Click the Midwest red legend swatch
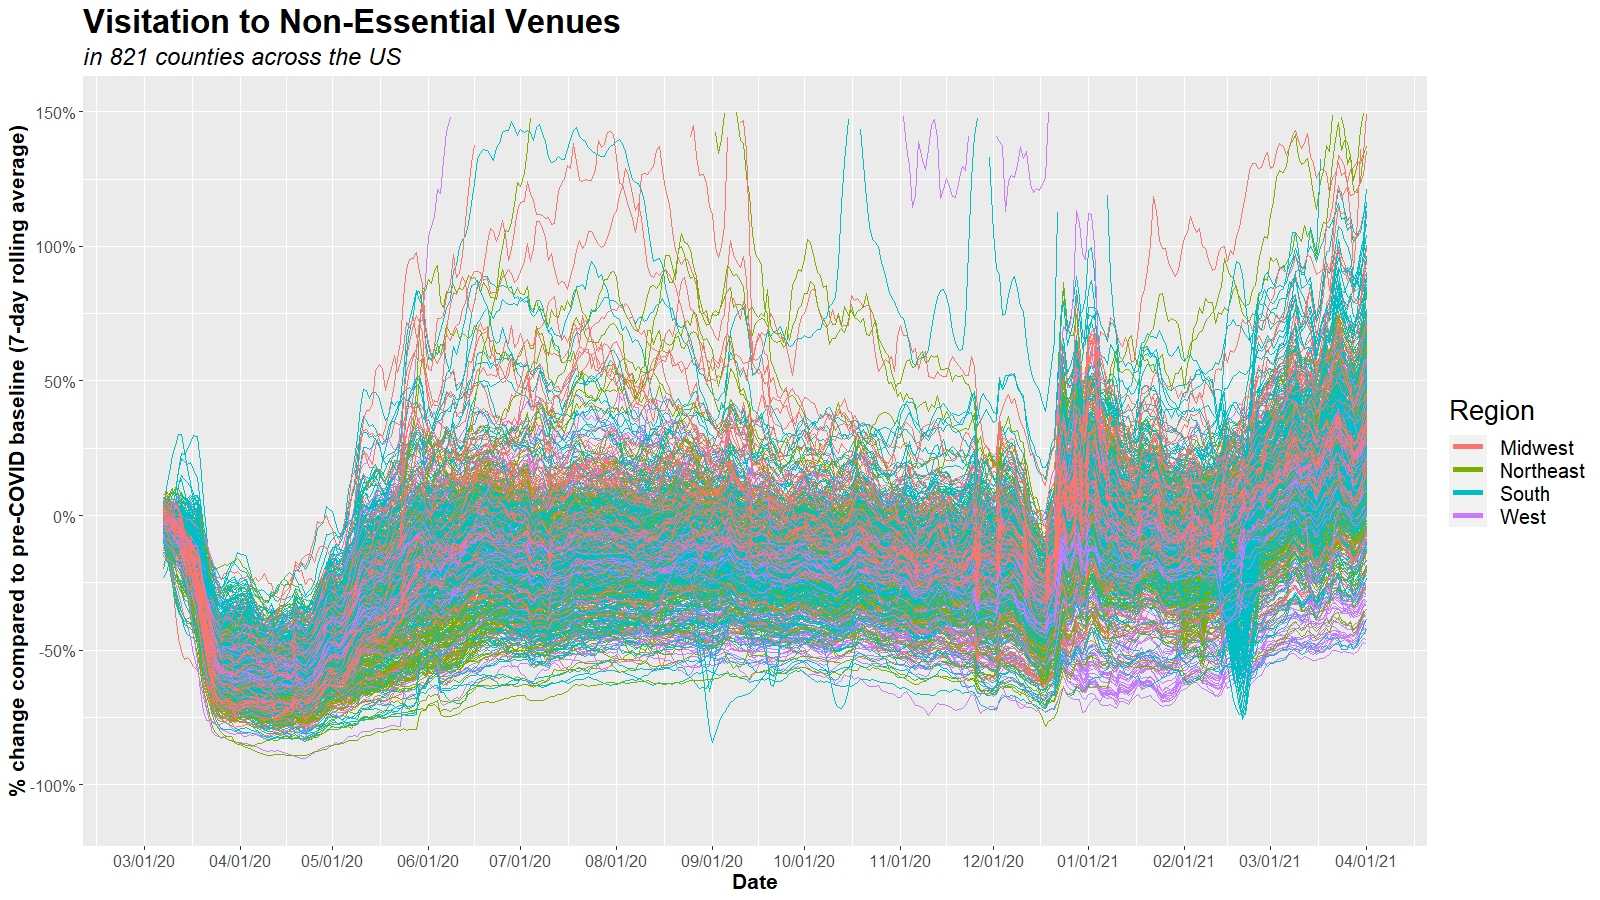Screen dimensions: 1600x900 click(1468, 447)
